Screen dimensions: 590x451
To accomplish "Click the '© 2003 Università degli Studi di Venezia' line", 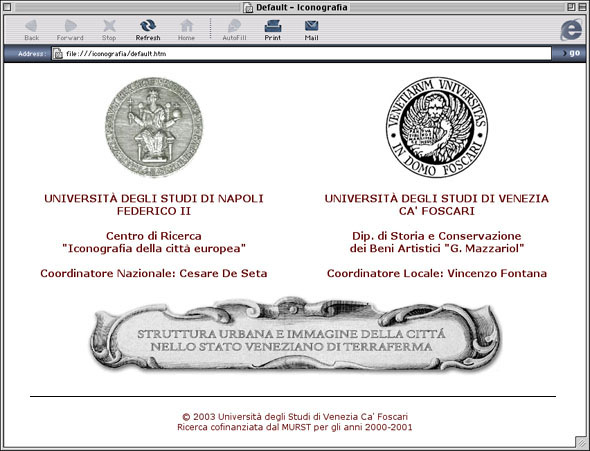I will coord(295,417).
